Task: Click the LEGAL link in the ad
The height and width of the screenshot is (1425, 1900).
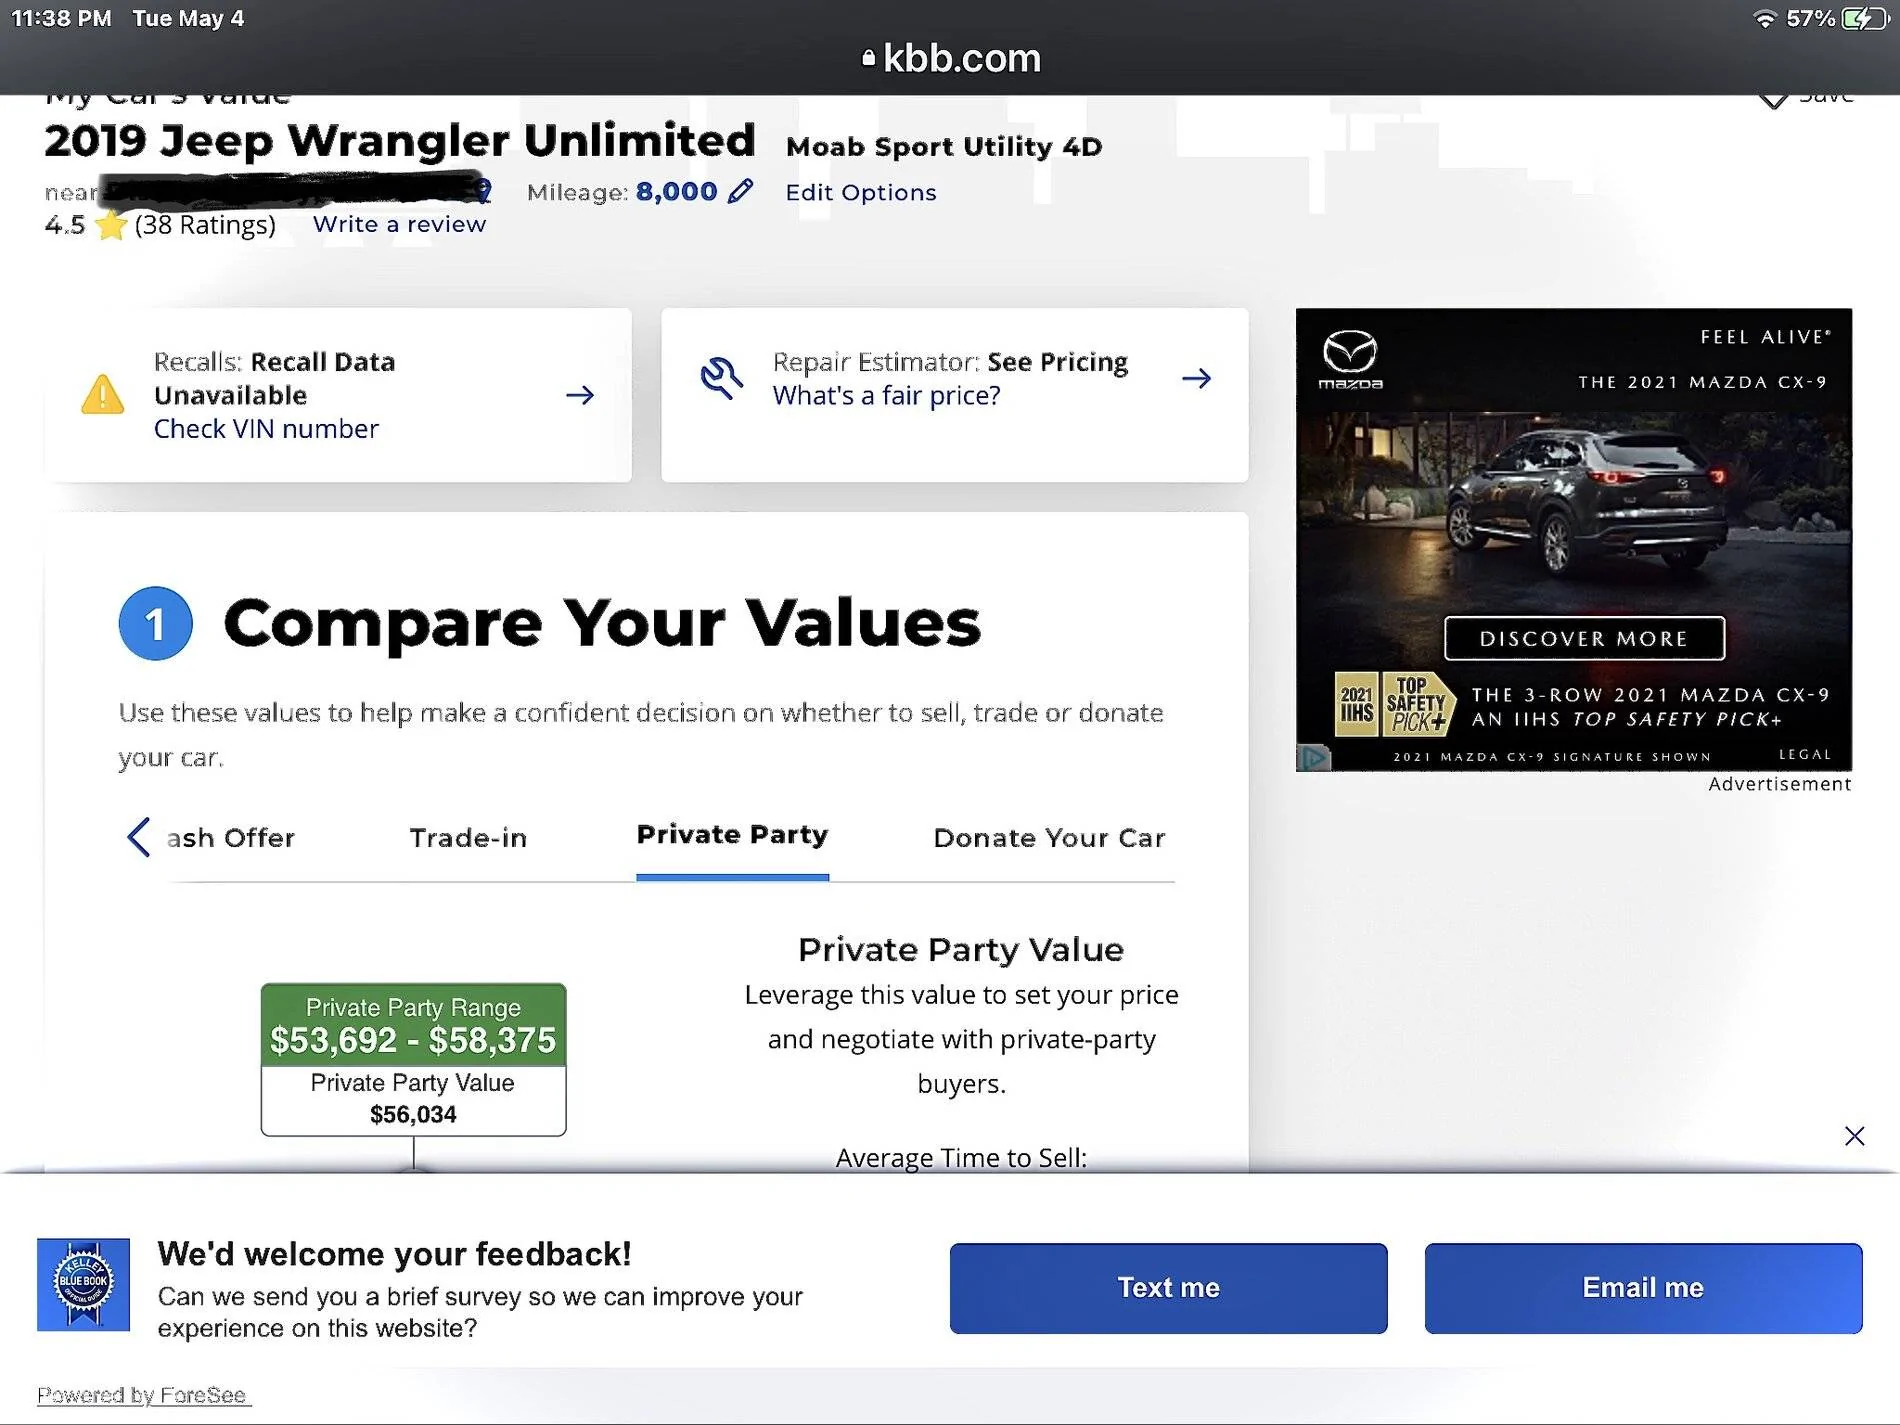Action: click(x=1805, y=754)
